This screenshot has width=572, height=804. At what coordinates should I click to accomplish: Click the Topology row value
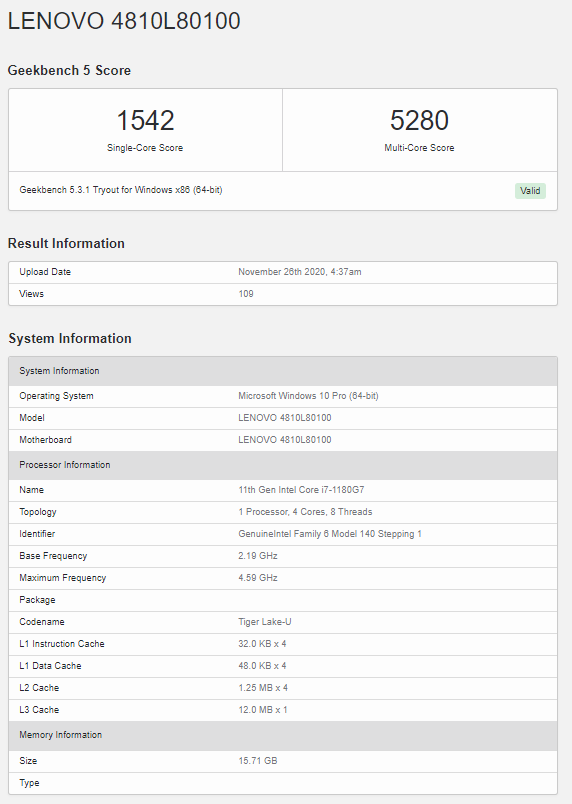click(305, 512)
